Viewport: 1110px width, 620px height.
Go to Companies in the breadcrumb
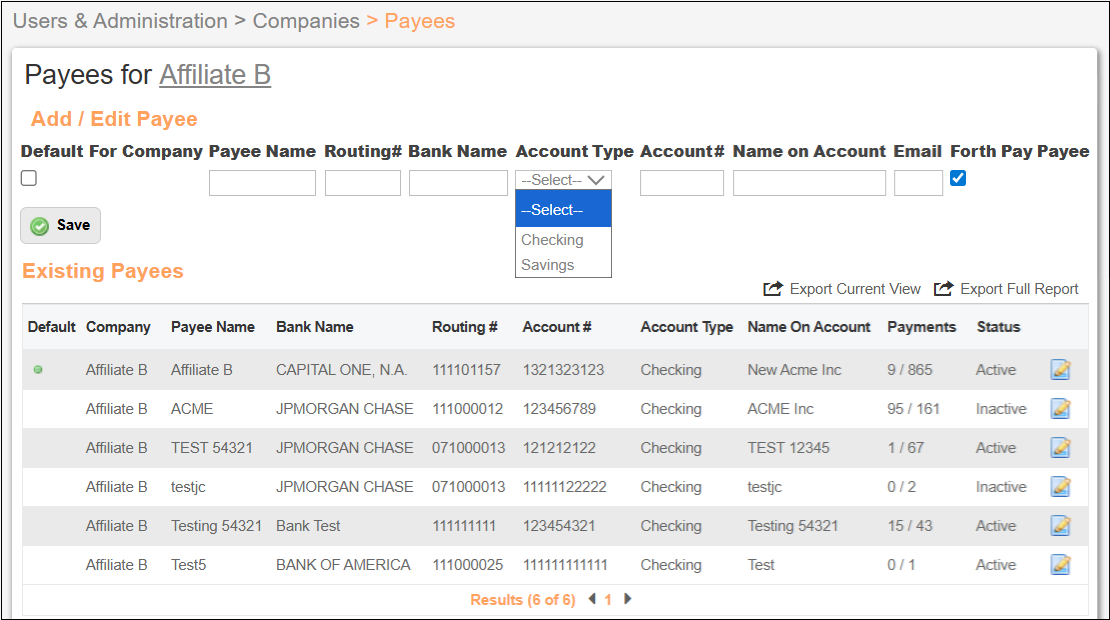(x=306, y=21)
